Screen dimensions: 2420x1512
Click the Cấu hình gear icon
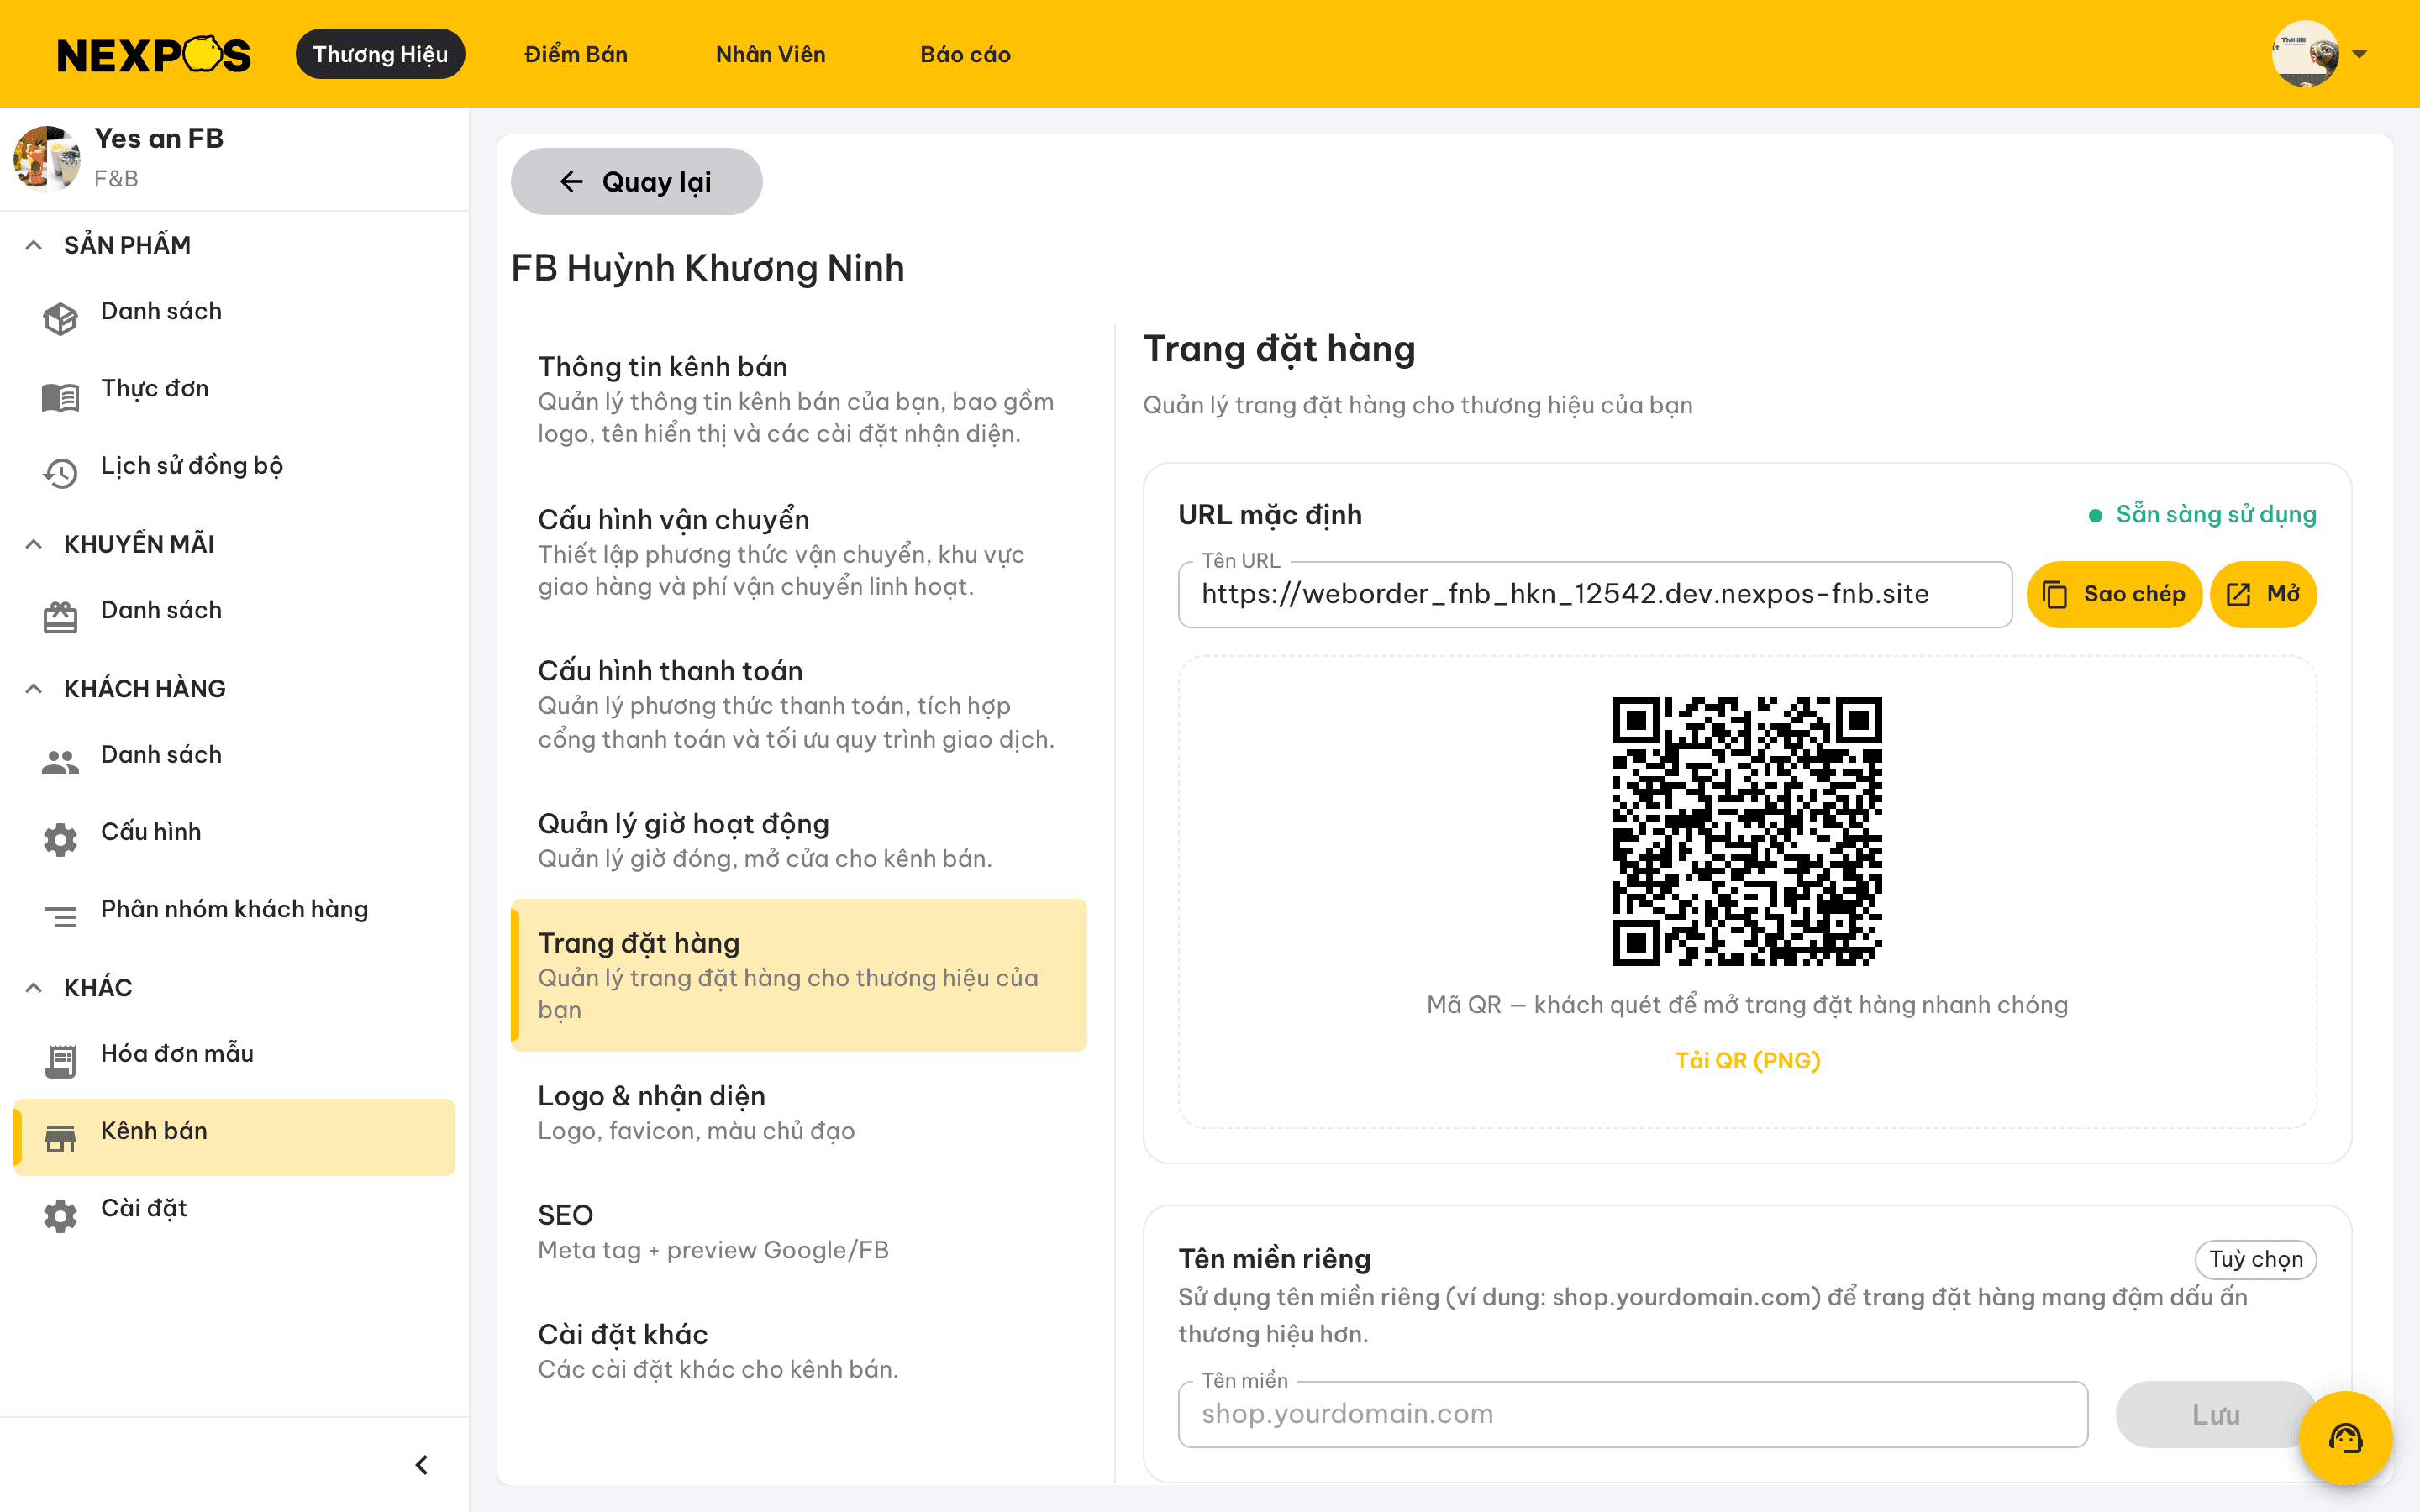tap(60, 840)
